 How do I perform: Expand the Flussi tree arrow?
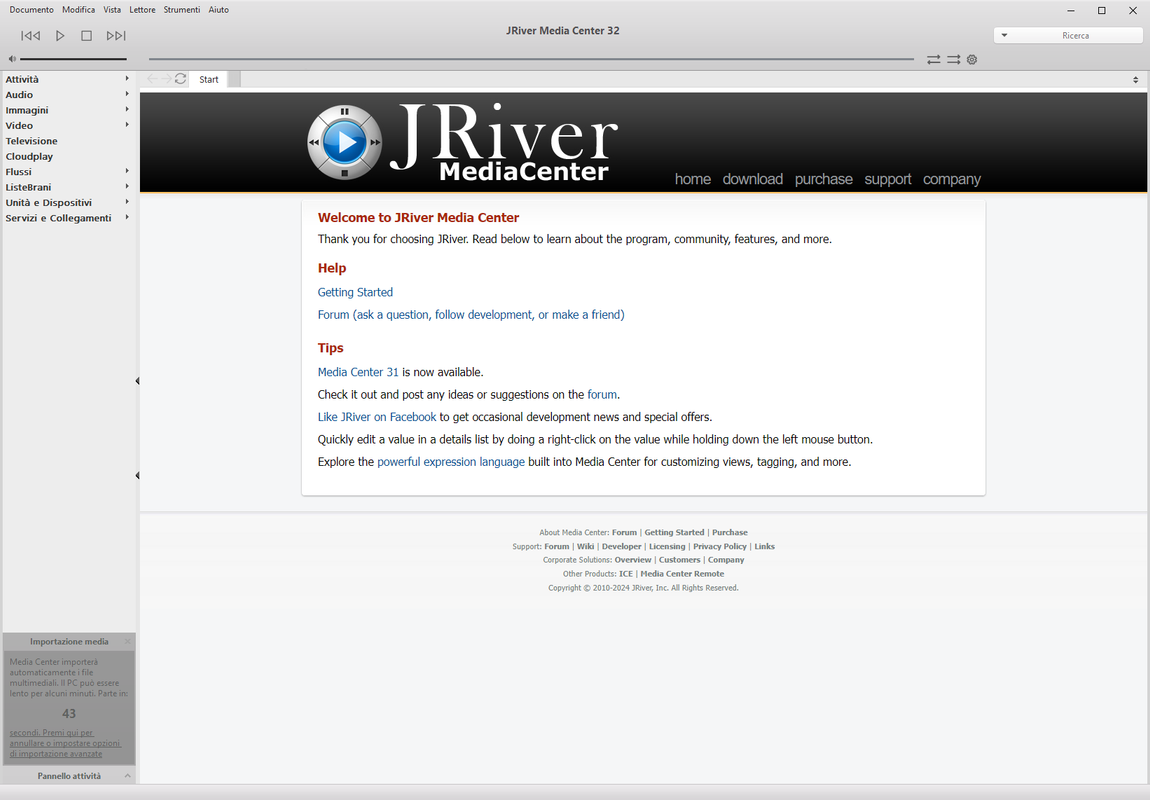click(x=127, y=171)
